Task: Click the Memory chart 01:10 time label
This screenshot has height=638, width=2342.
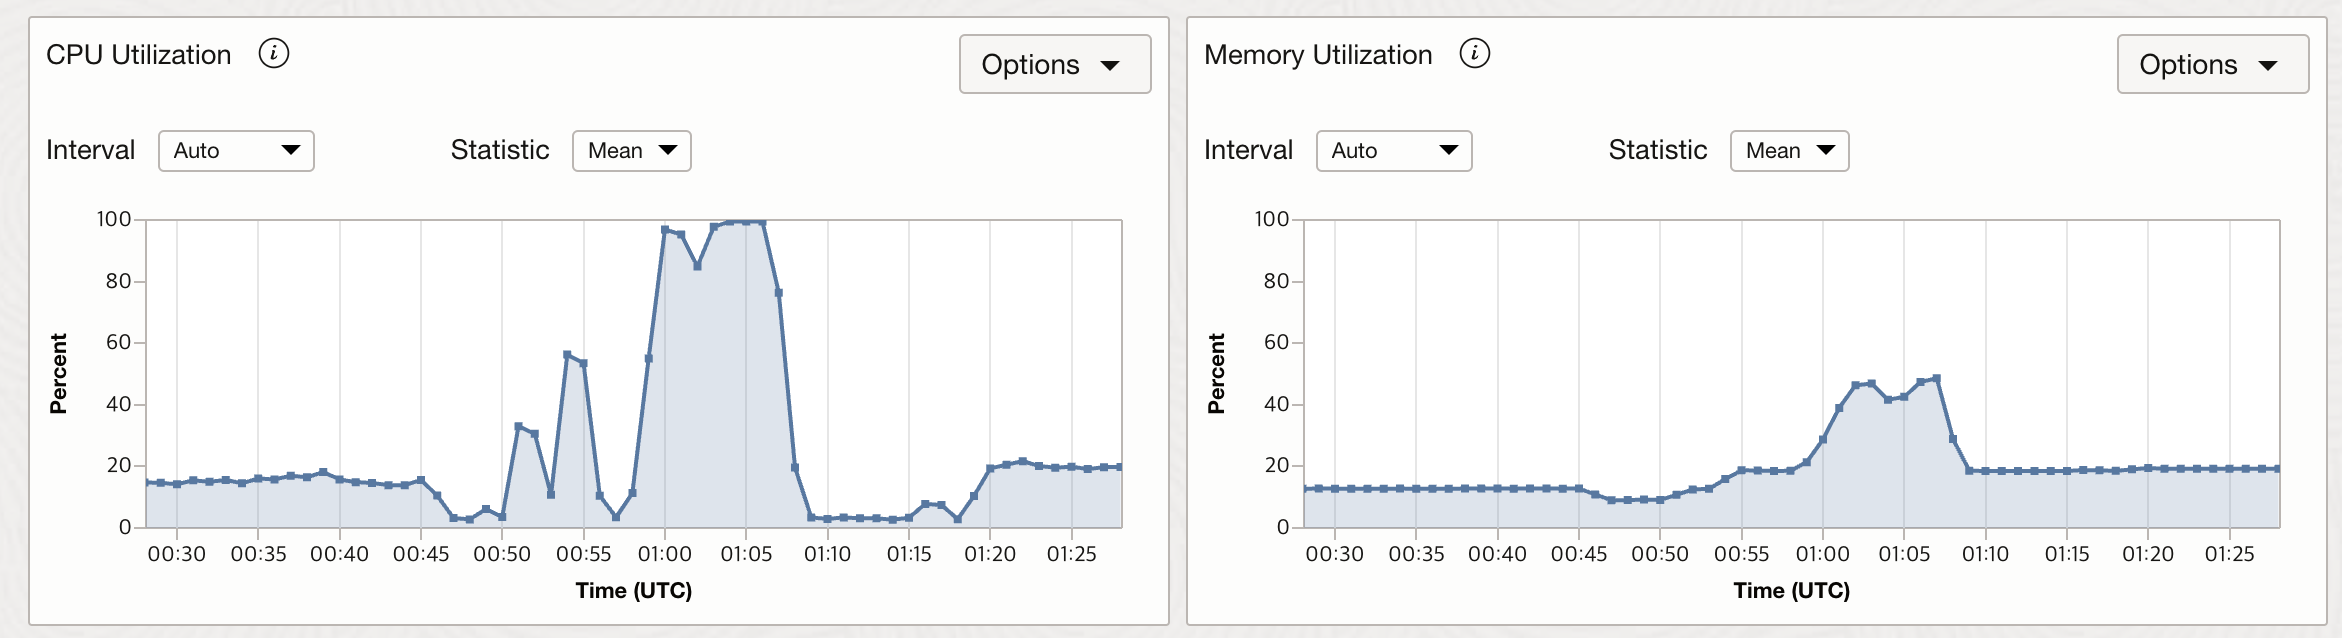Action: tap(1985, 554)
